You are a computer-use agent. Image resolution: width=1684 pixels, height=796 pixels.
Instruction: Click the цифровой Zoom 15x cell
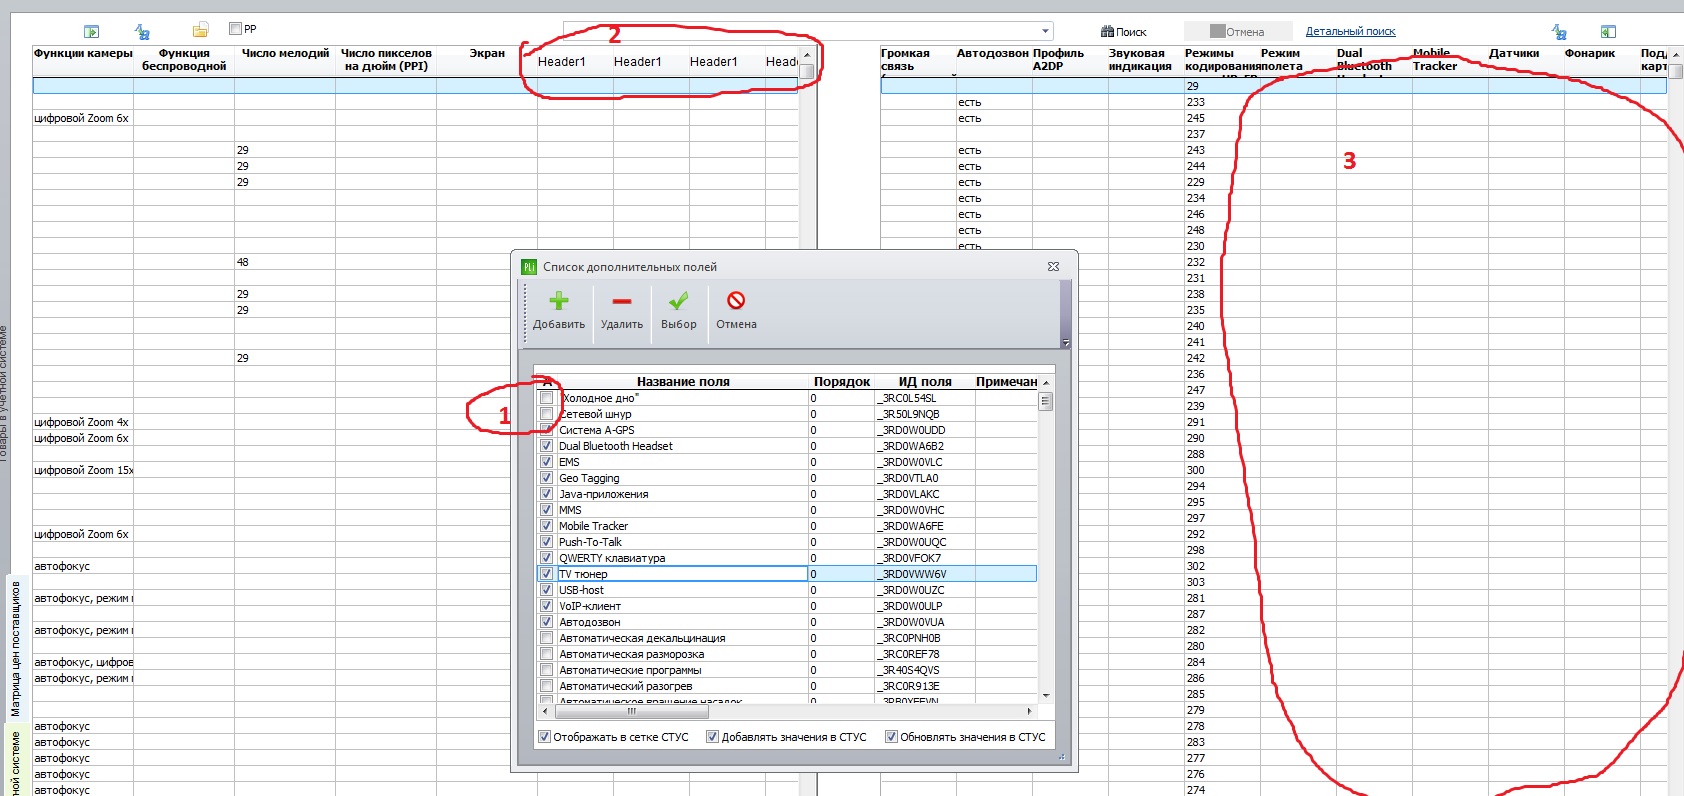(83, 470)
